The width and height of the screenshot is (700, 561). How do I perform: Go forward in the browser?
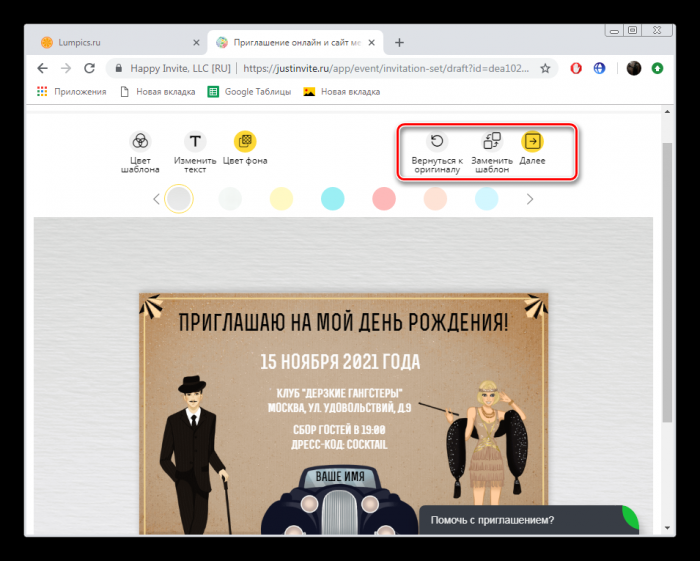click(66, 68)
